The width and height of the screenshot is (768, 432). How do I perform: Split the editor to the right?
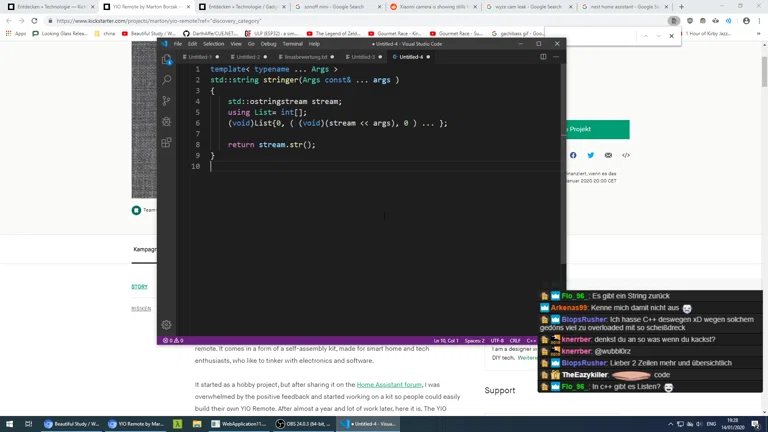[x=543, y=57]
